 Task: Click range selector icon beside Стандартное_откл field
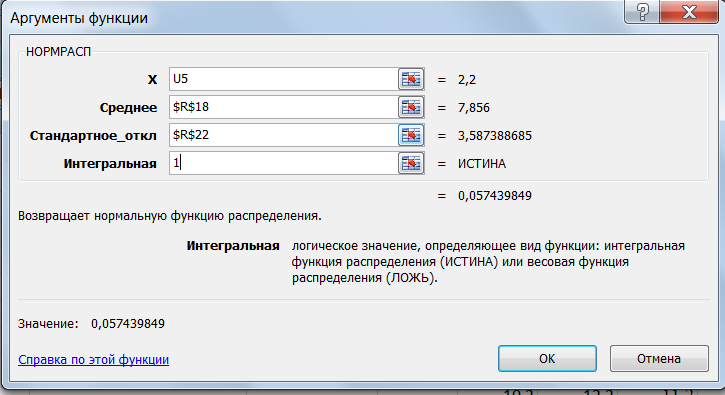tap(411, 135)
